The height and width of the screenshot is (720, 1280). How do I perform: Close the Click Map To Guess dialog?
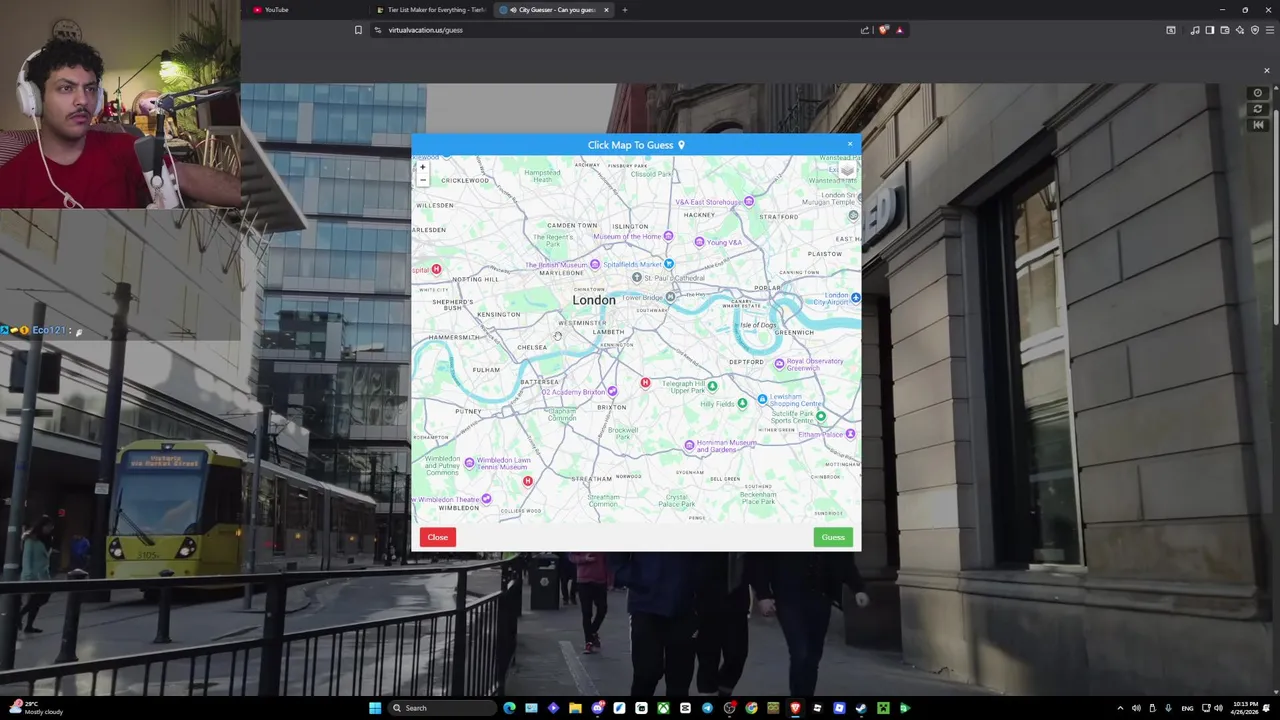850,144
